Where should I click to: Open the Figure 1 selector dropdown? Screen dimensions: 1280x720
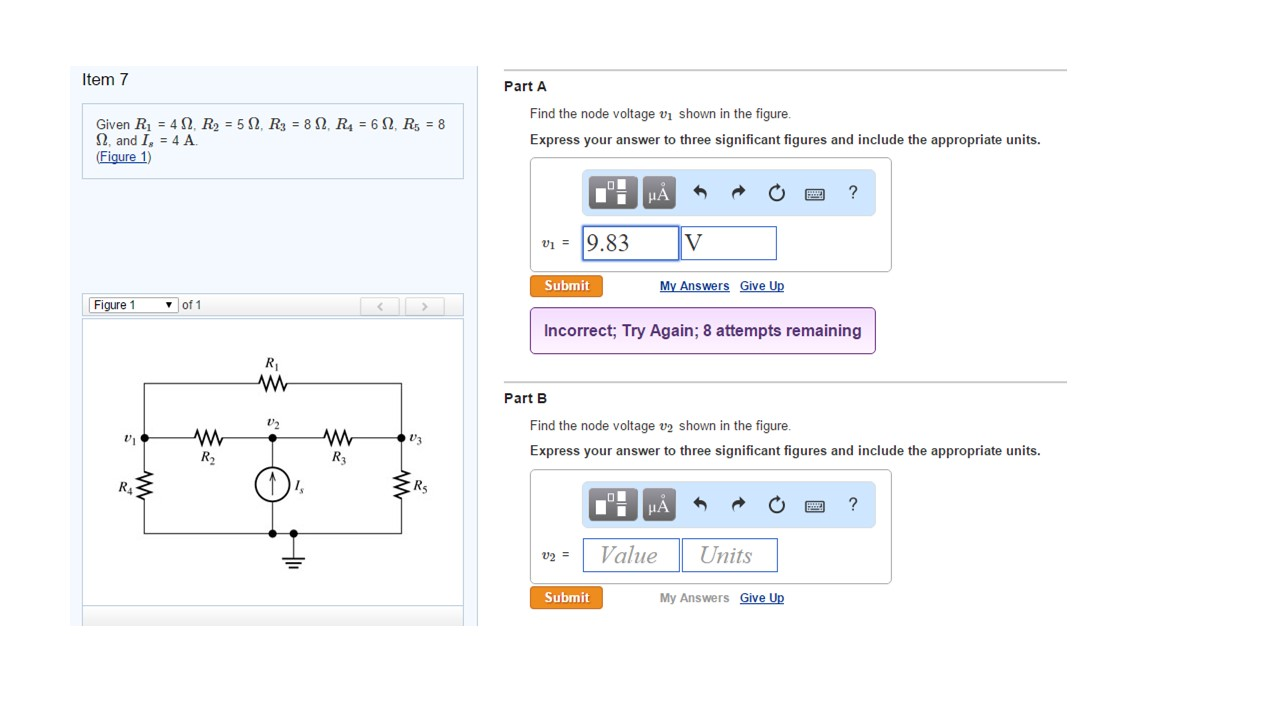click(132, 305)
